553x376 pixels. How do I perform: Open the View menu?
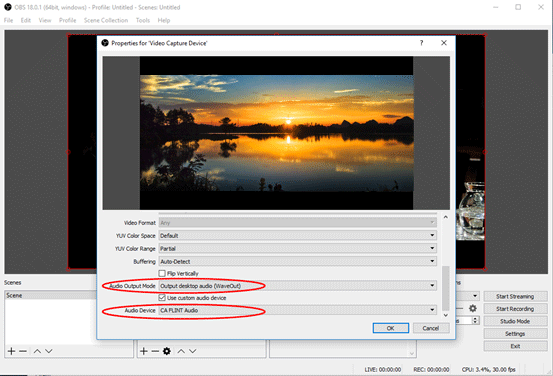tap(45, 20)
